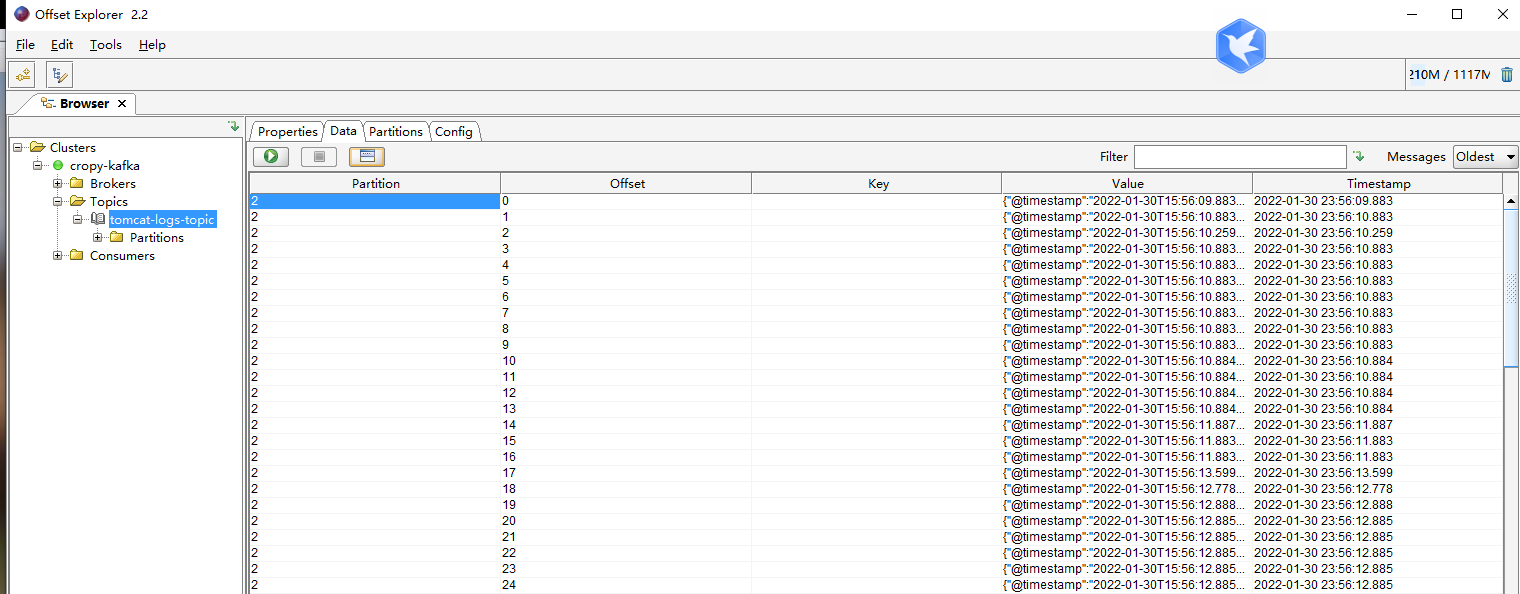Click the edit cluster tree toolbar icon
The image size is (1520, 594).
tap(59, 75)
